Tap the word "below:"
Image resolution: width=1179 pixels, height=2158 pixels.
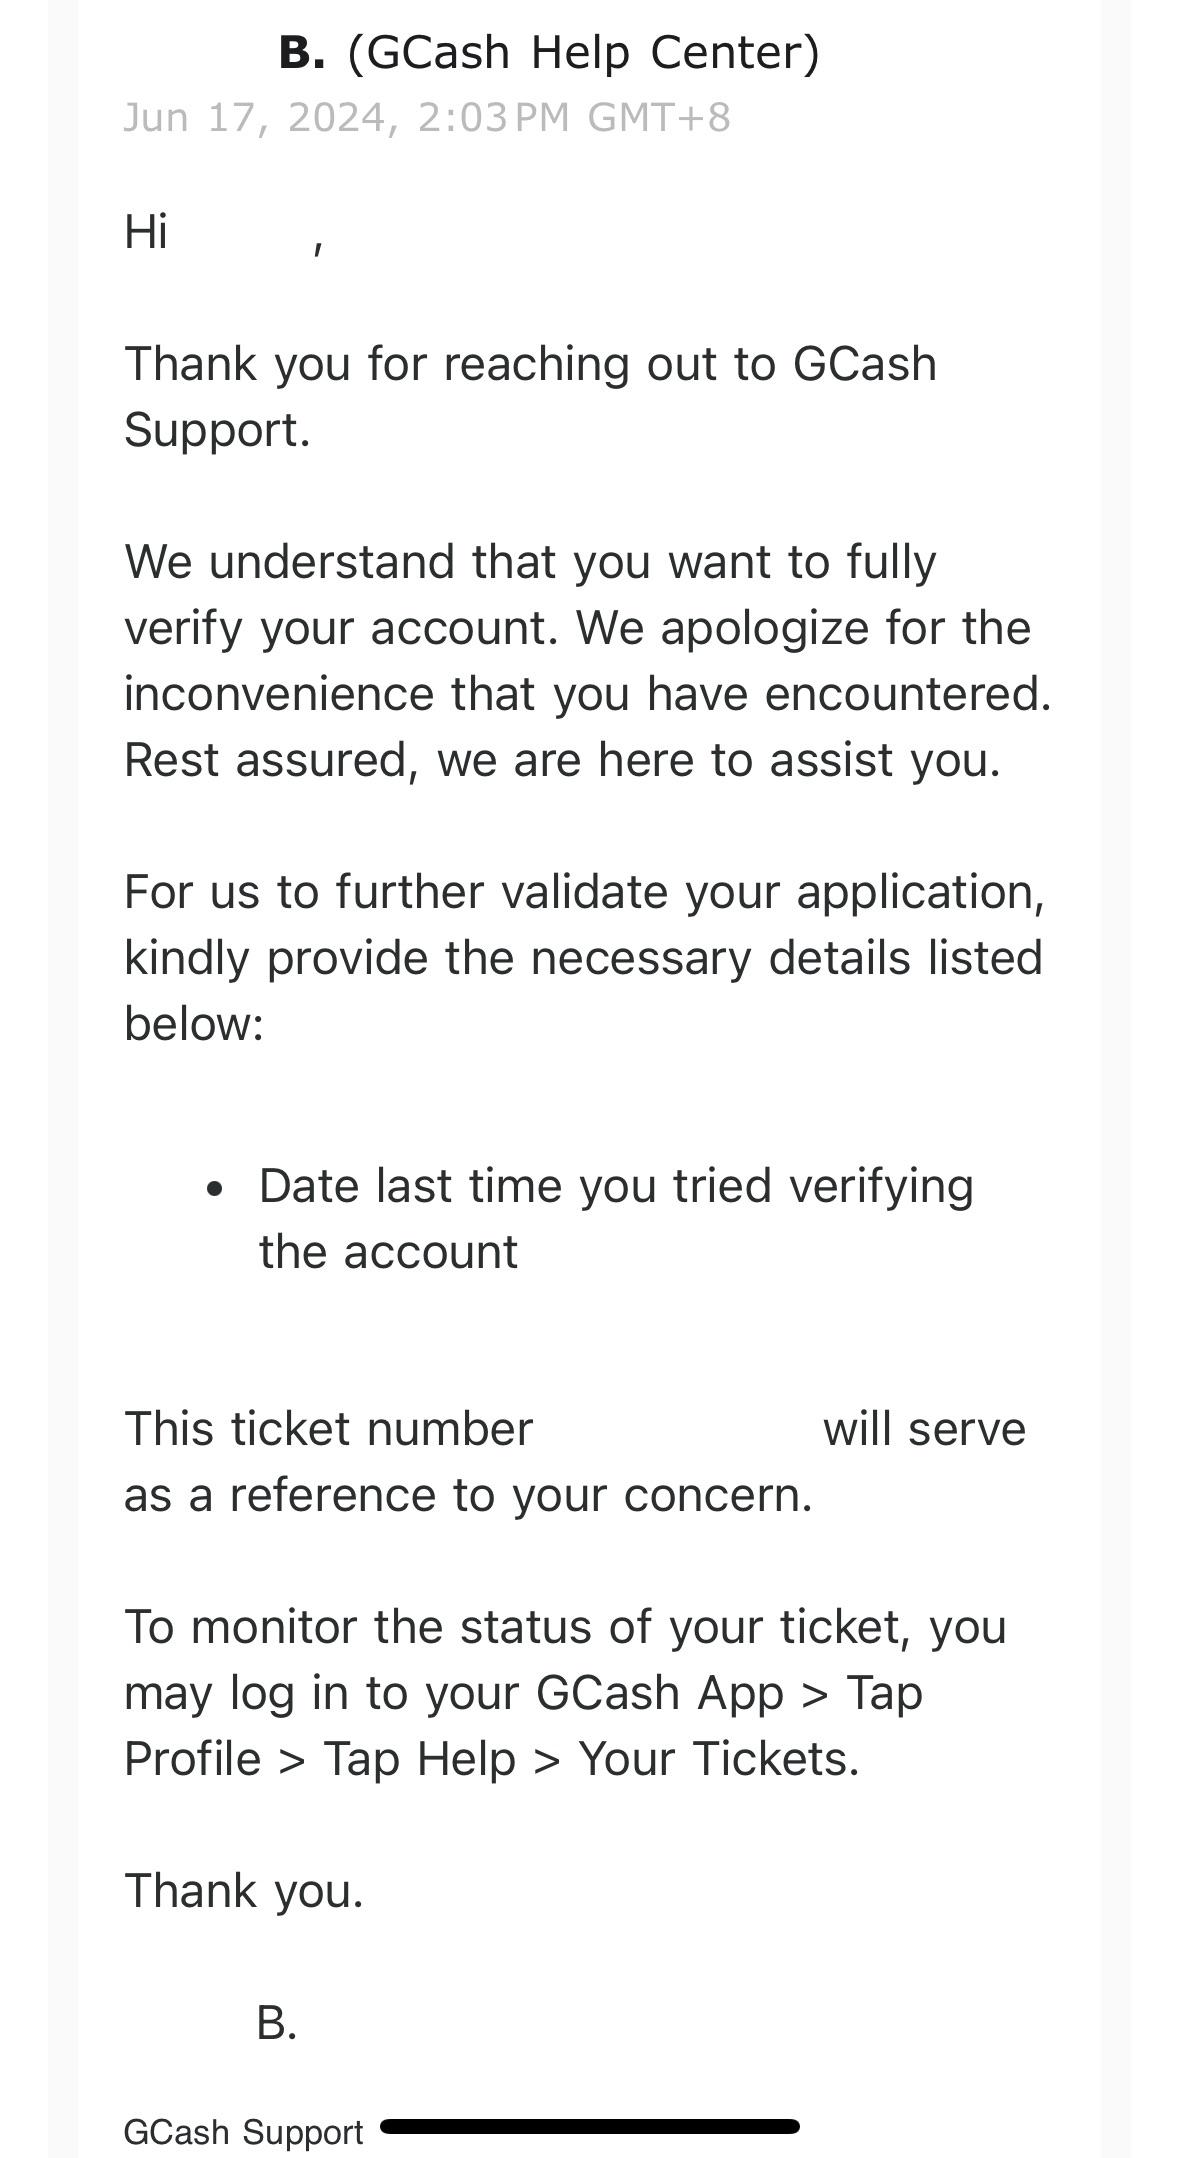point(194,1024)
